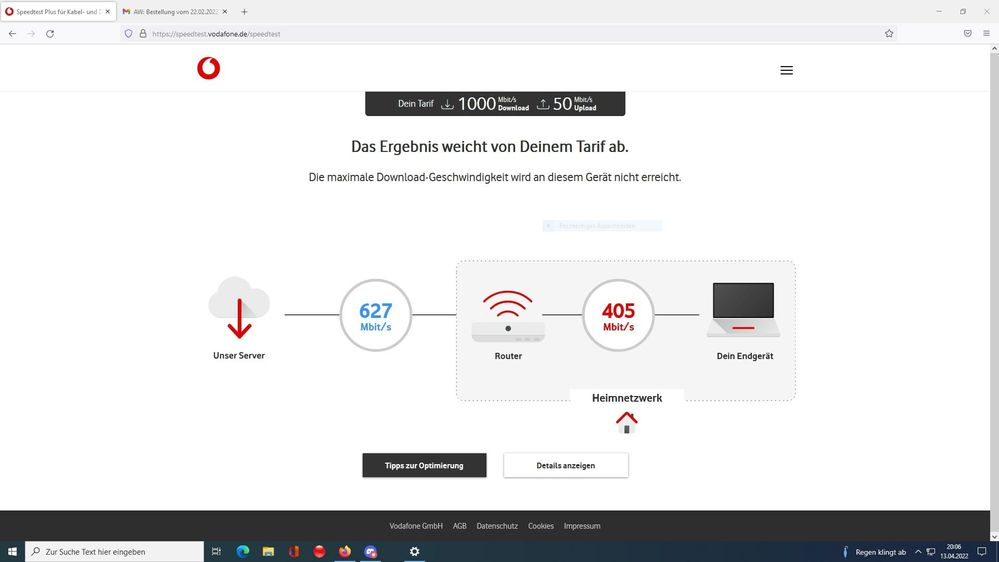The width and height of the screenshot is (999, 562).
Task: Open Firefox application menu
Action: tap(986, 34)
